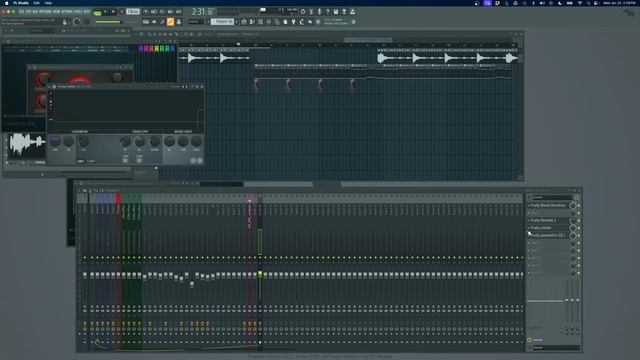Click the save project toolbar icon
The width and height of the screenshot is (640, 360).
(336, 11)
